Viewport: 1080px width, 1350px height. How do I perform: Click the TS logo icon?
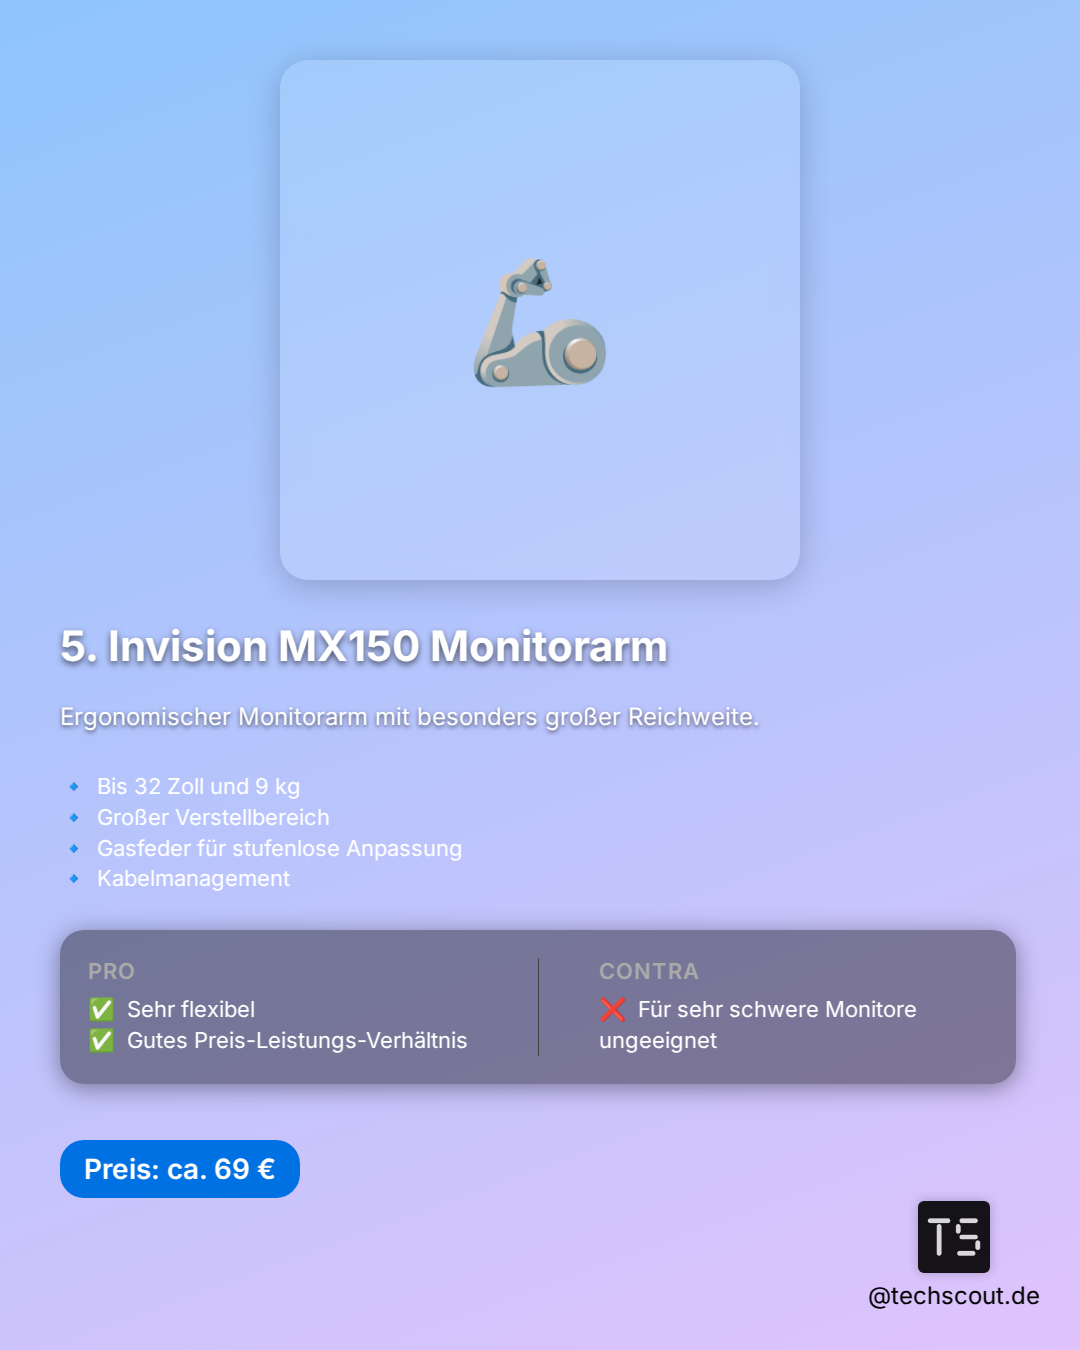click(x=953, y=1237)
